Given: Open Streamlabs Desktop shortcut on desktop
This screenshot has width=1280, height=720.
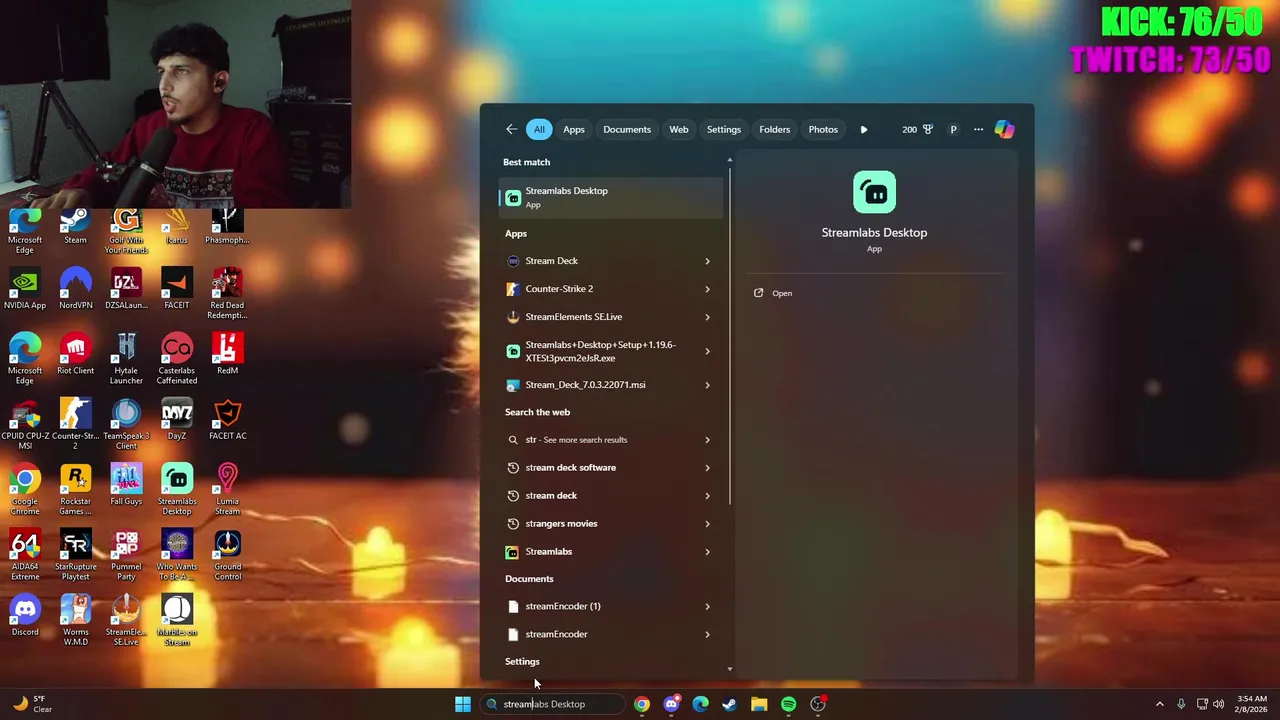Looking at the screenshot, I should click(176, 490).
